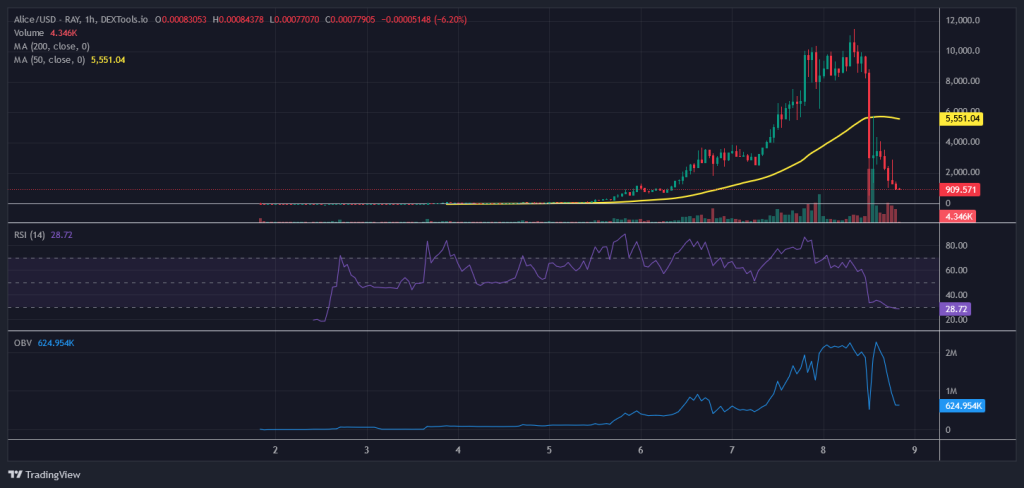Click the 624.954K value beside OBV legend
Image resolution: width=1024 pixels, height=488 pixels.
55,342
